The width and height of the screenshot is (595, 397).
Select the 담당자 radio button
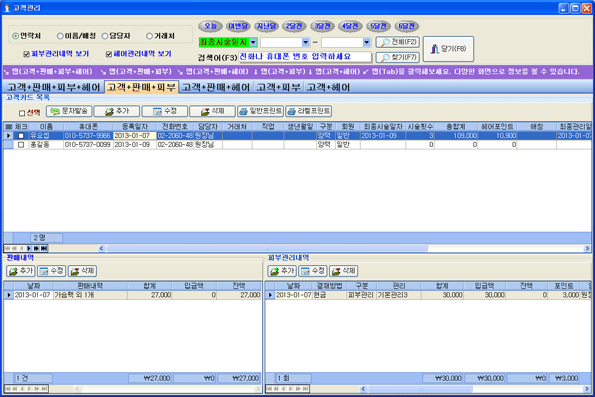click(105, 36)
